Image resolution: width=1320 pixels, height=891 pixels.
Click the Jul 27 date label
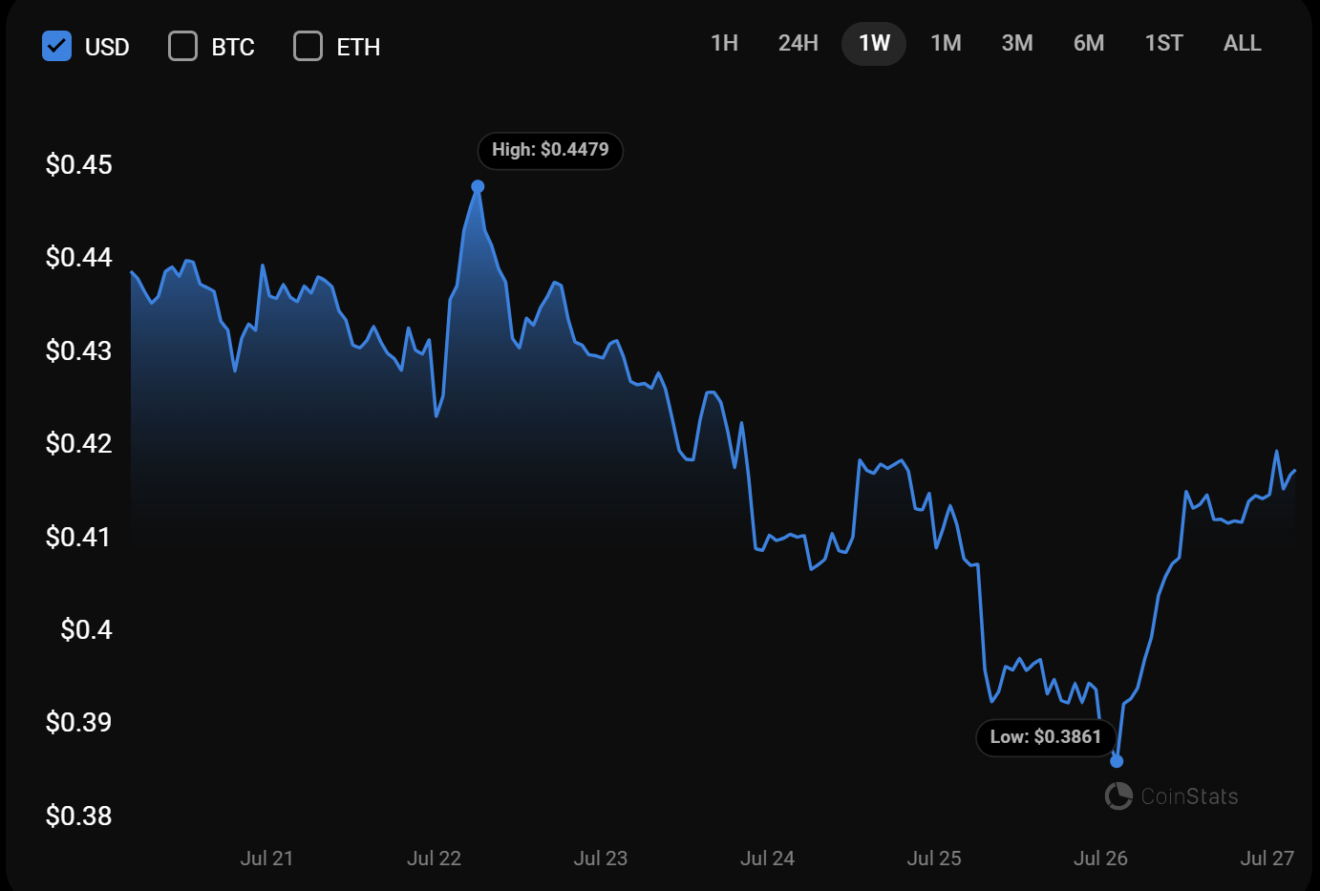click(1267, 858)
